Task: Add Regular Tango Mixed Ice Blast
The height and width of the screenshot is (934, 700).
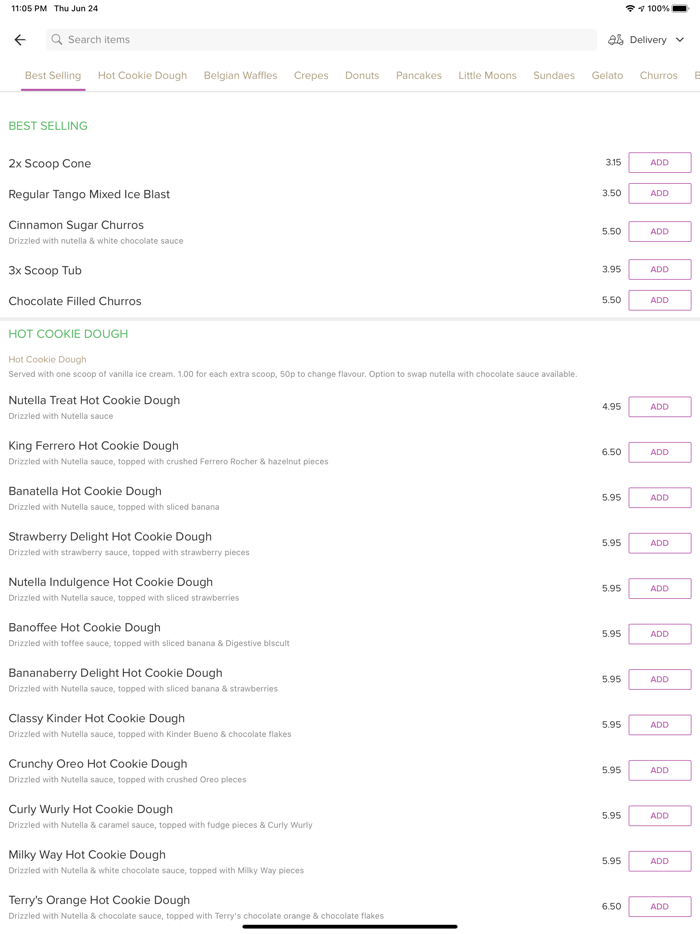Action: 659,194
